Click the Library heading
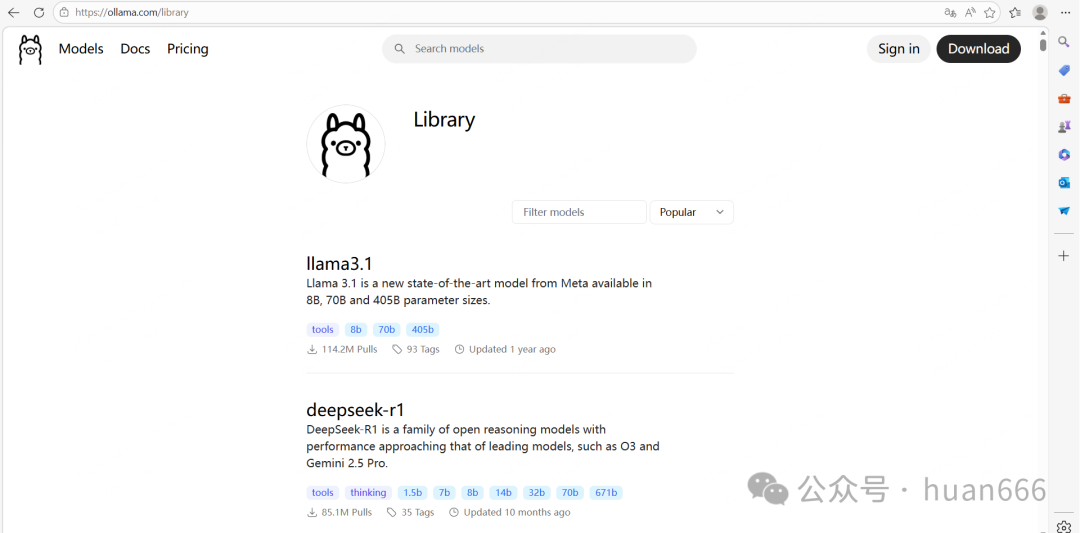The height and width of the screenshot is (533, 1080). [x=444, y=120]
